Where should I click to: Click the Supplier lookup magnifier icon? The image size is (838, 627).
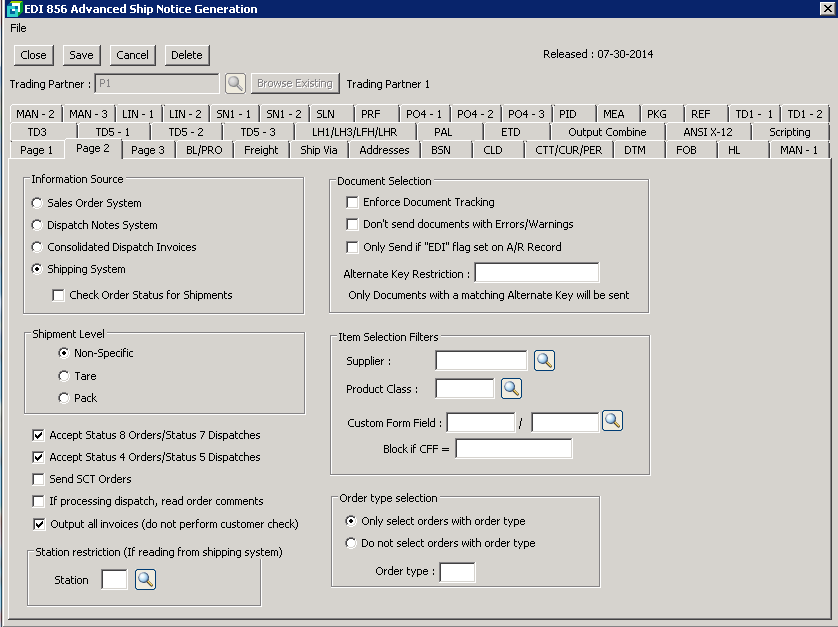pyautogui.click(x=544, y=361)
